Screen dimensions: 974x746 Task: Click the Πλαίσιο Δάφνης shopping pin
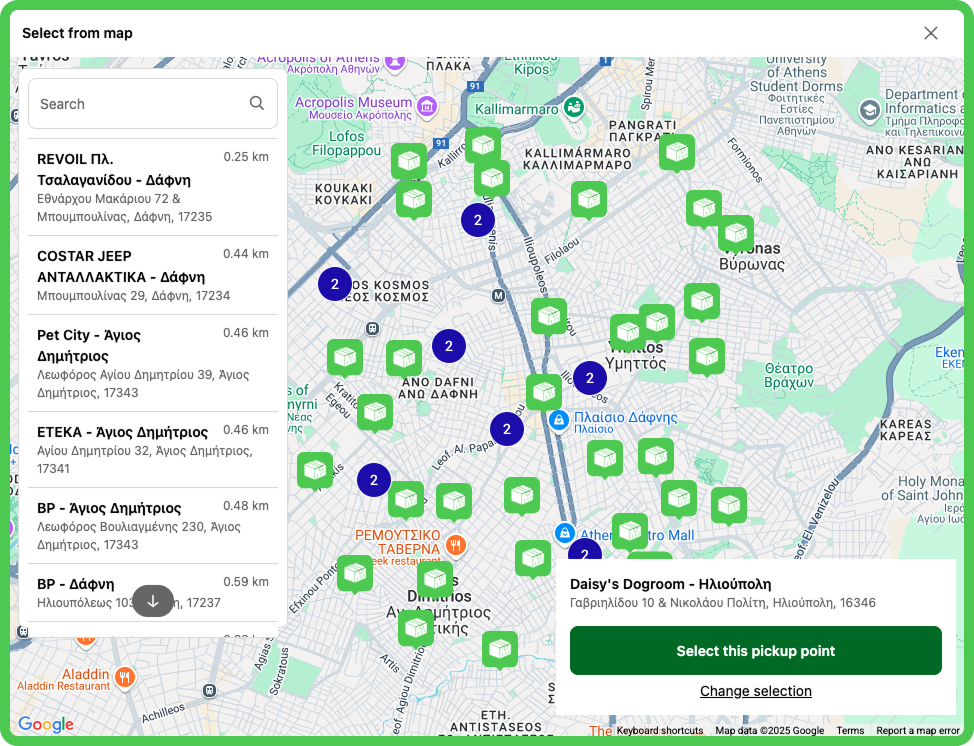click(x=558, y=420)
